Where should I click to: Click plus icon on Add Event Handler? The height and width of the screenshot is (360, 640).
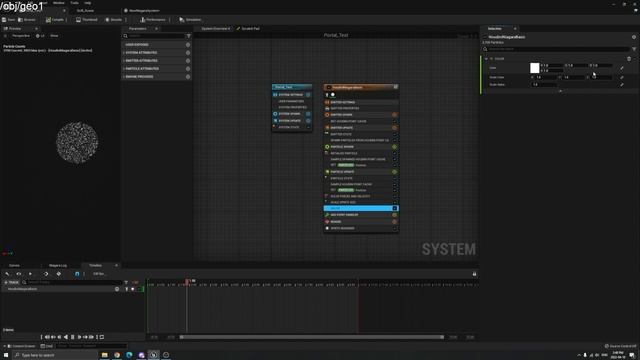(394, 215)
